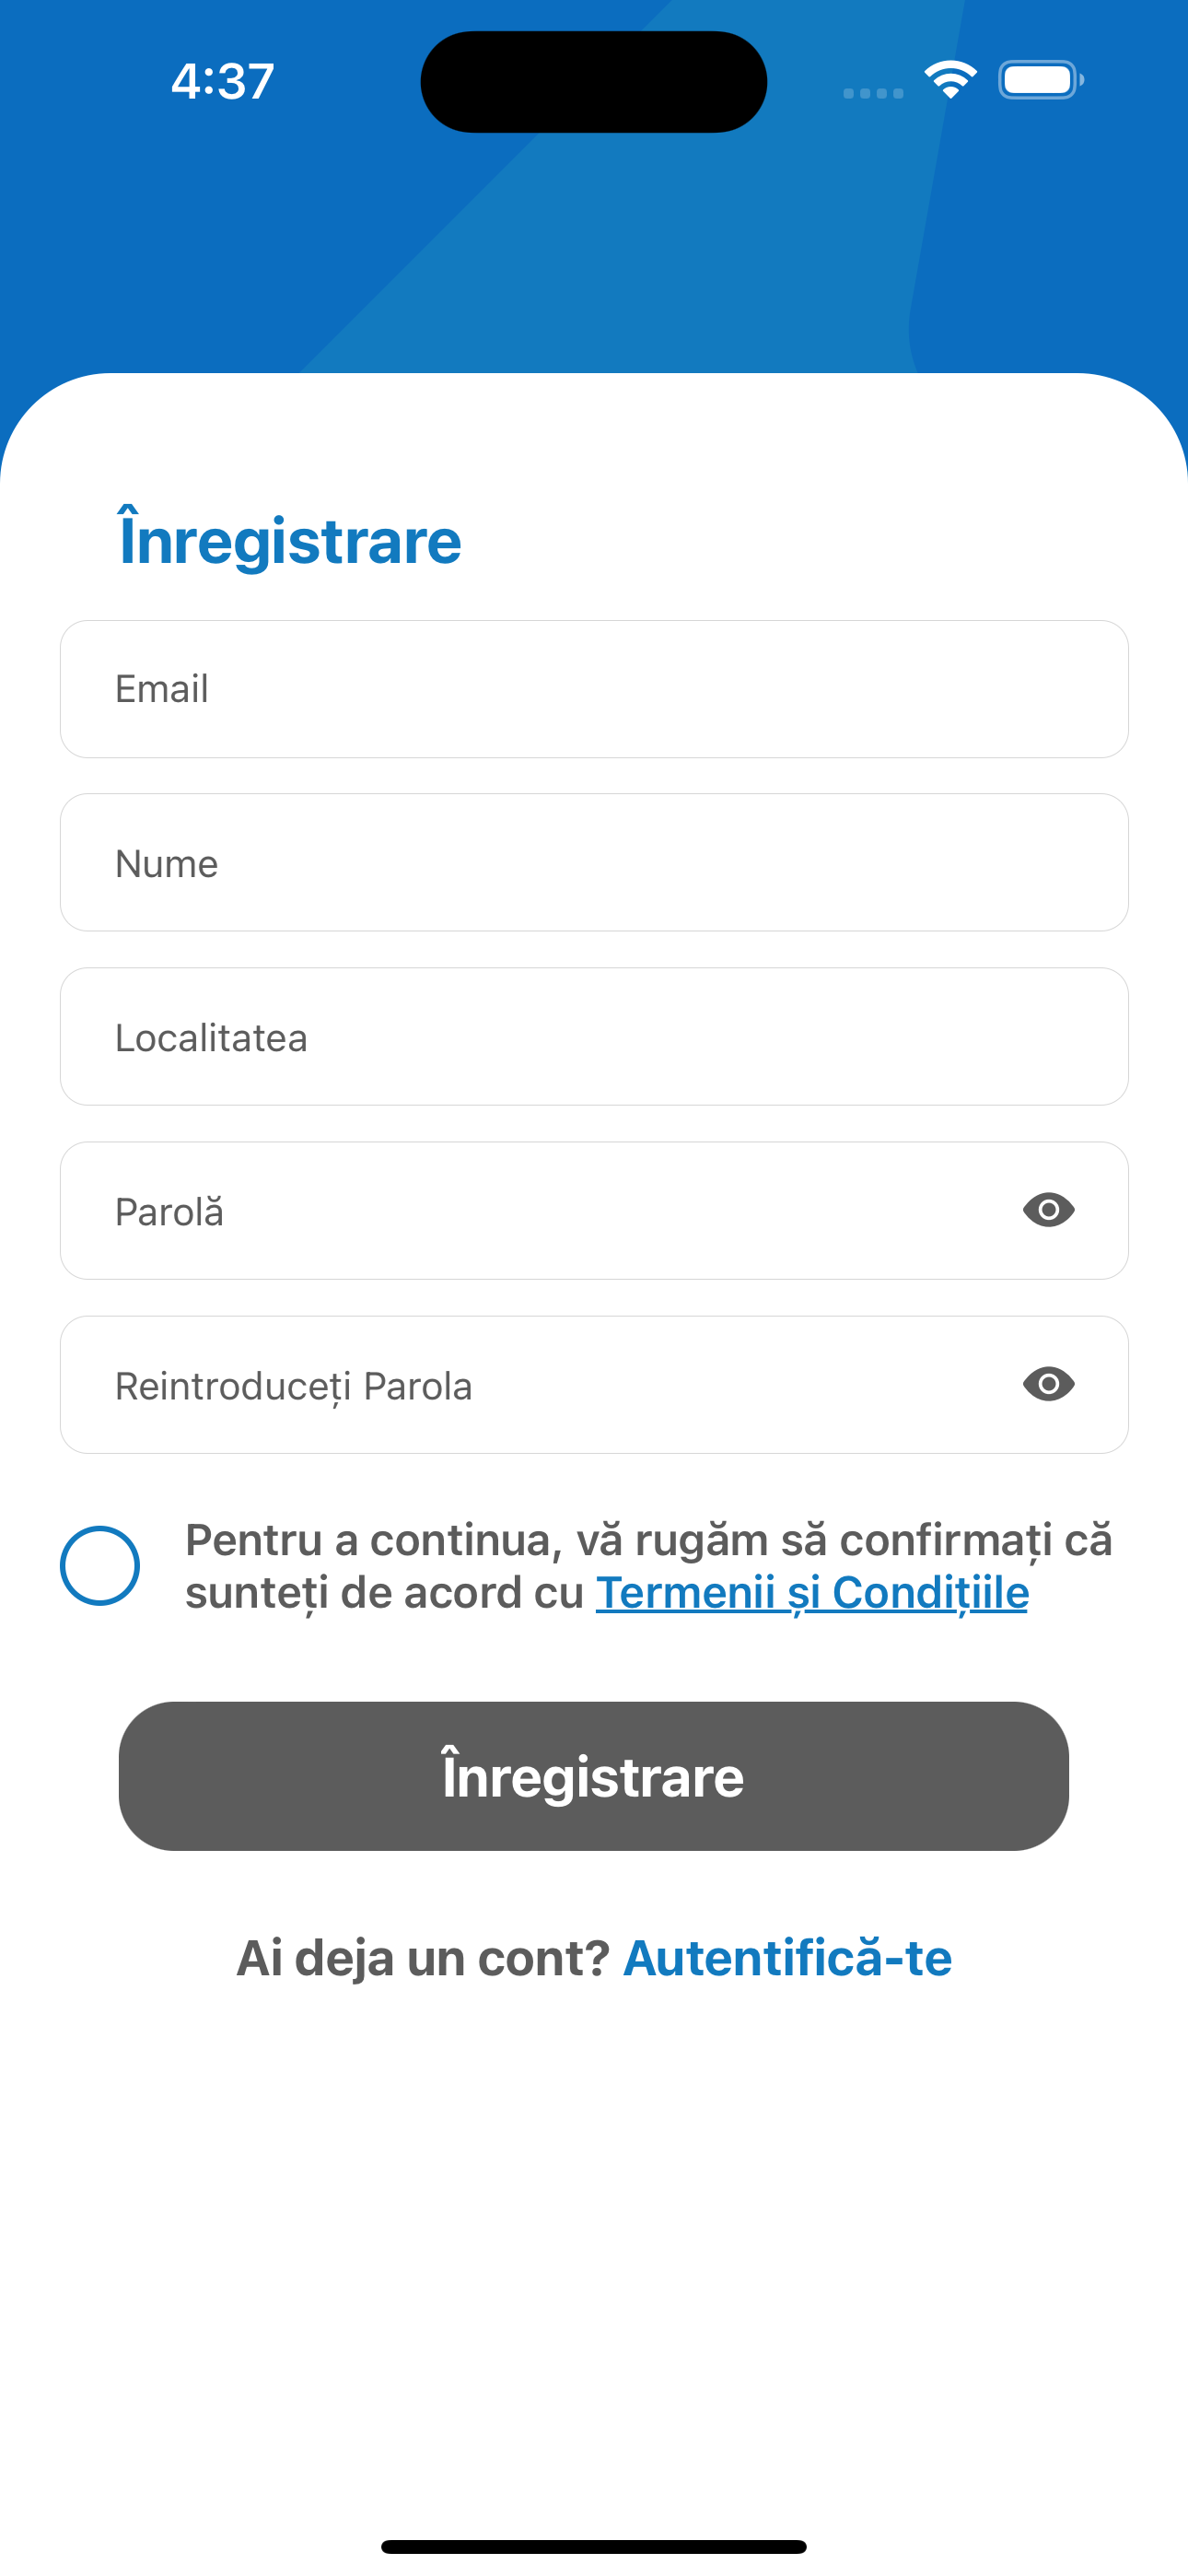Tap the battery indicator icon
The image size is (1188, 2576).
click(1040, 80)
